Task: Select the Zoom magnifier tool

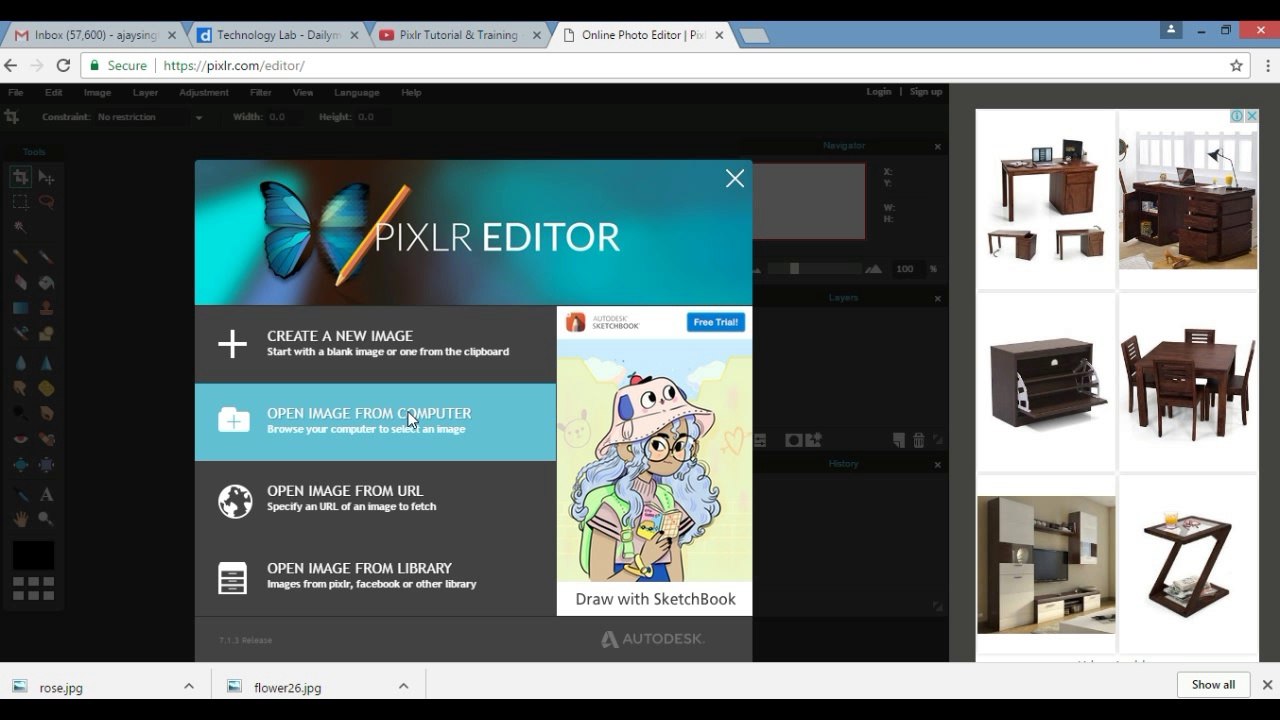Action: click(x=46, y=519)
